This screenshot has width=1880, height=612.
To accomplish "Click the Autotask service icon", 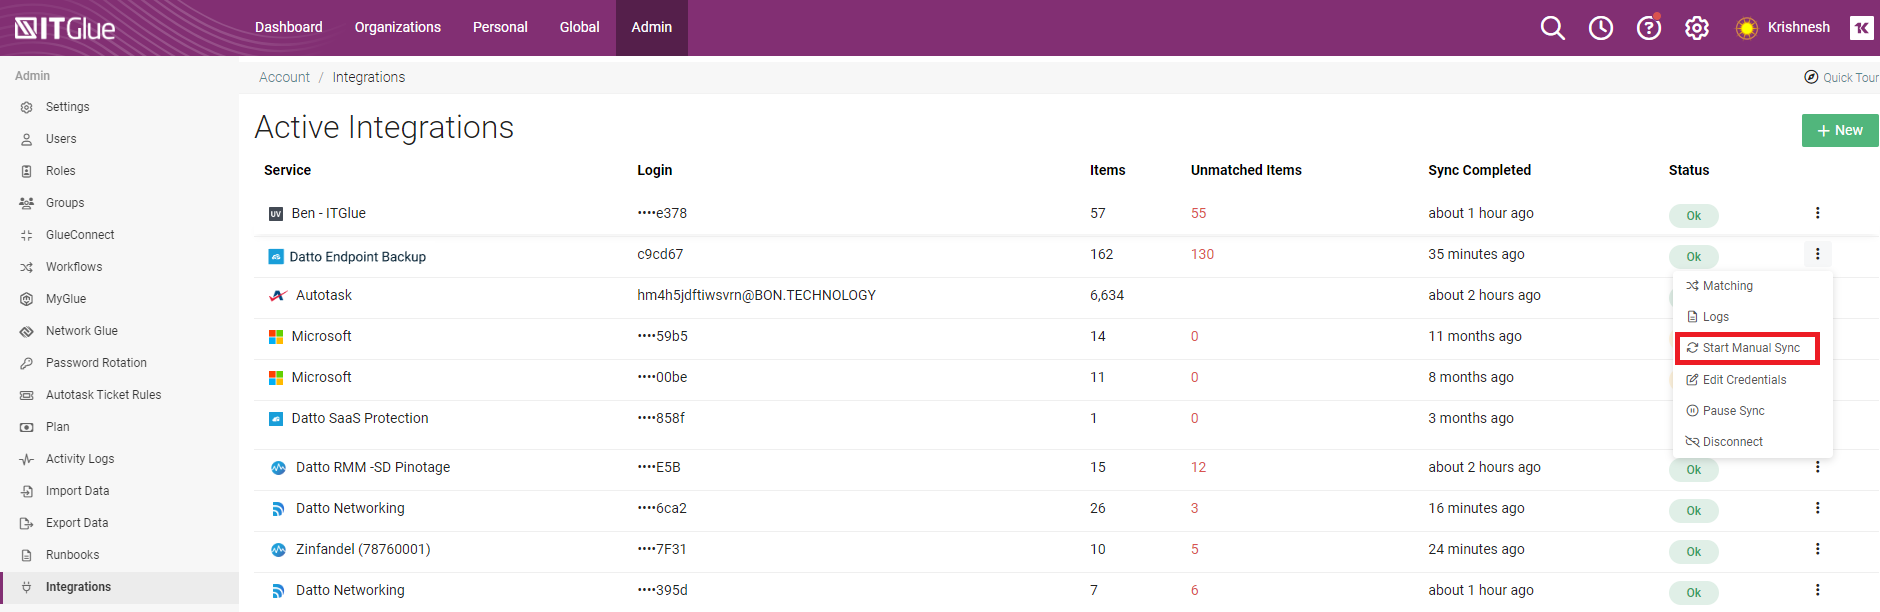I will [278, 296].
